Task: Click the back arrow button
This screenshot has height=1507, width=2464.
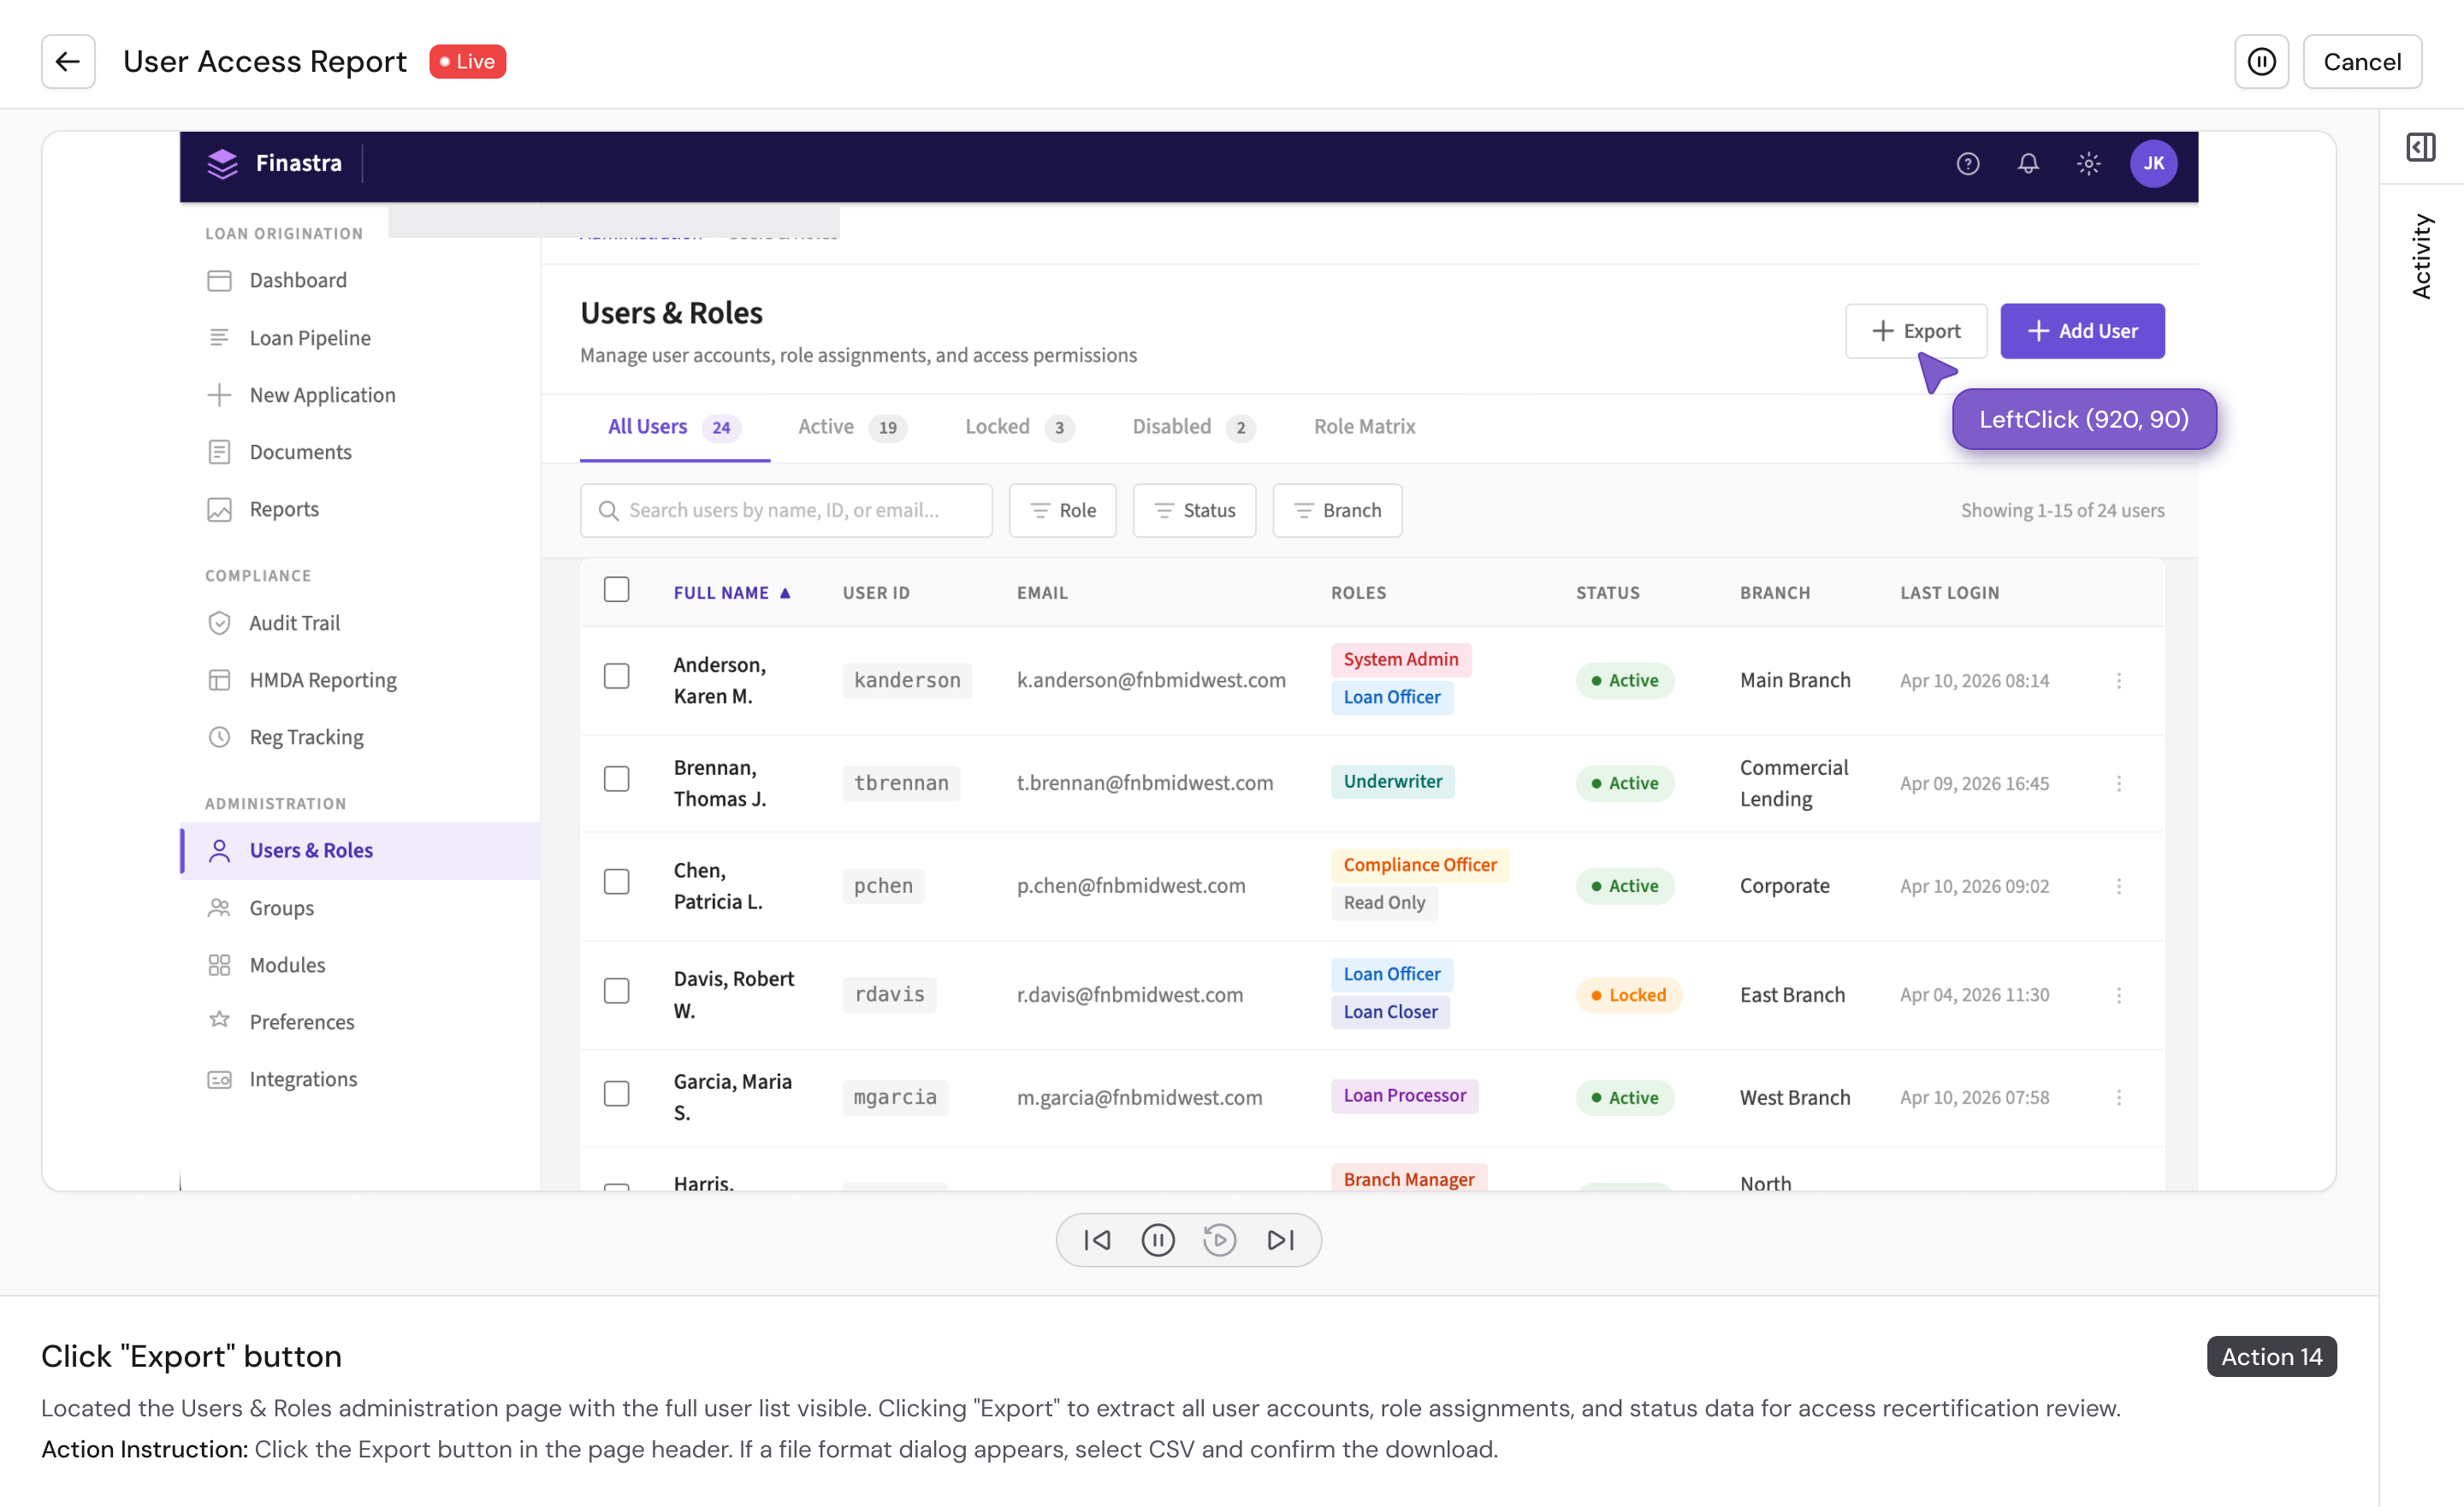Action: coord(68,62)
